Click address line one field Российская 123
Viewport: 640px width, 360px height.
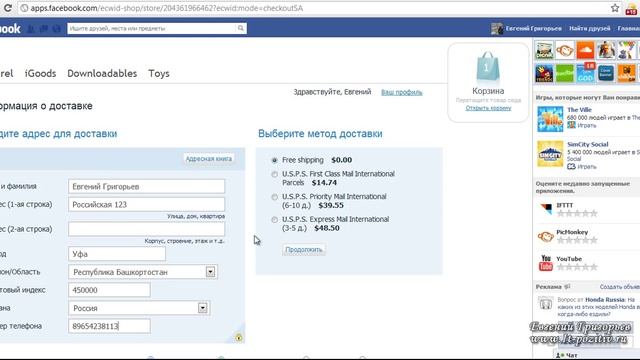tap(147, 204)
